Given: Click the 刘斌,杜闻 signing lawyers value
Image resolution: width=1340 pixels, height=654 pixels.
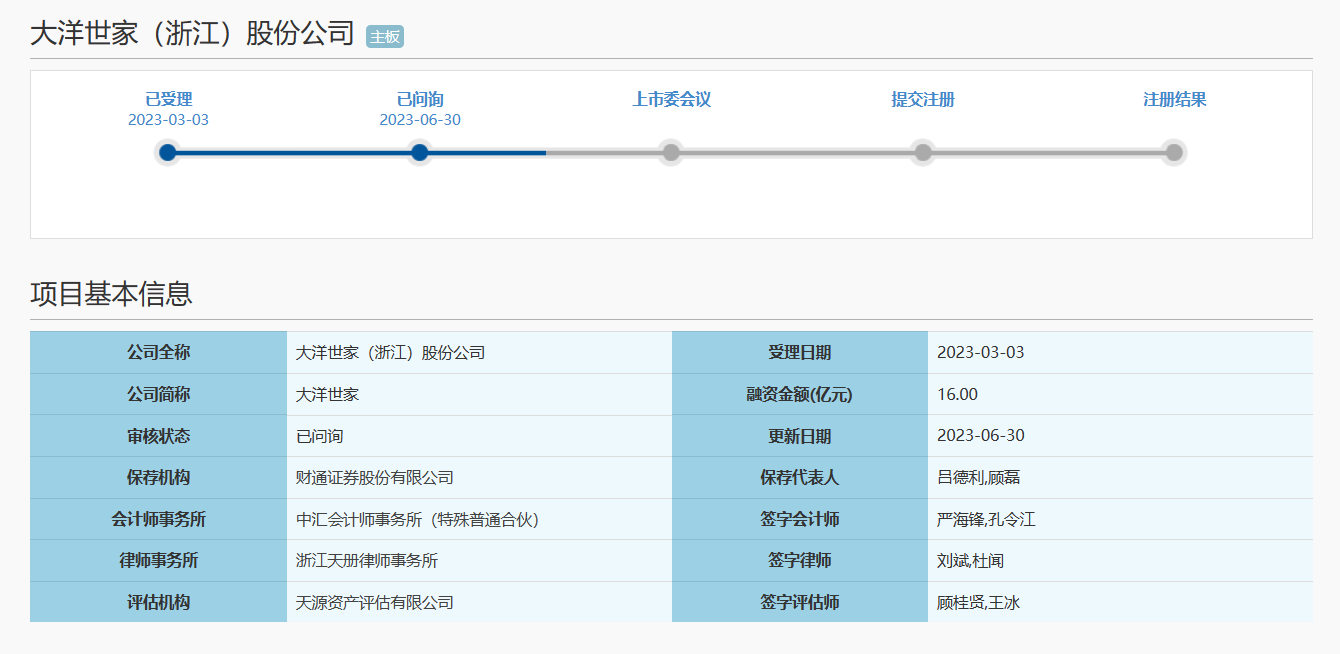Looking at the screenshot, I should [x=970, y=561].
